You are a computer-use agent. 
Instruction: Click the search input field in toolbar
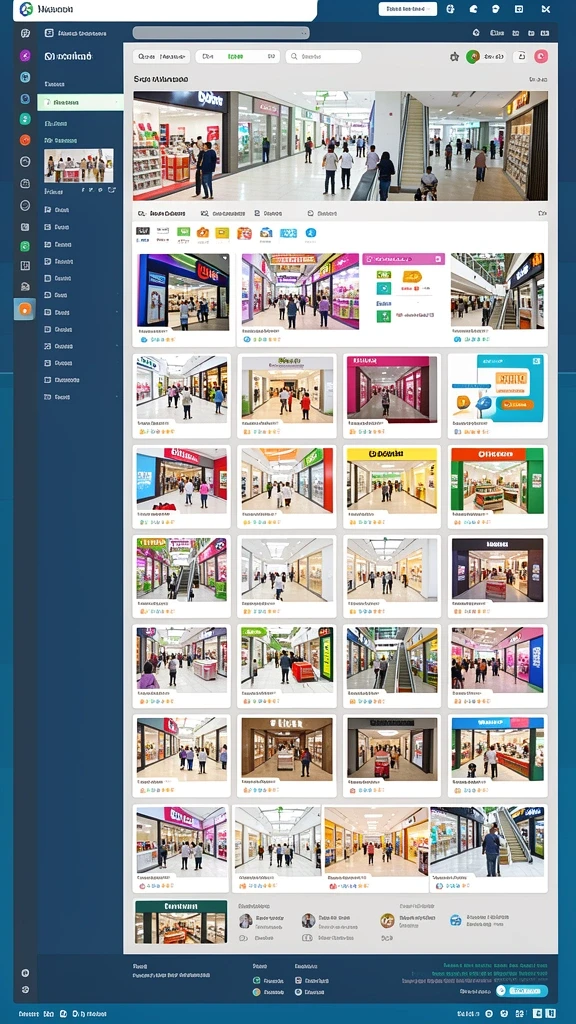coord(323,57)
